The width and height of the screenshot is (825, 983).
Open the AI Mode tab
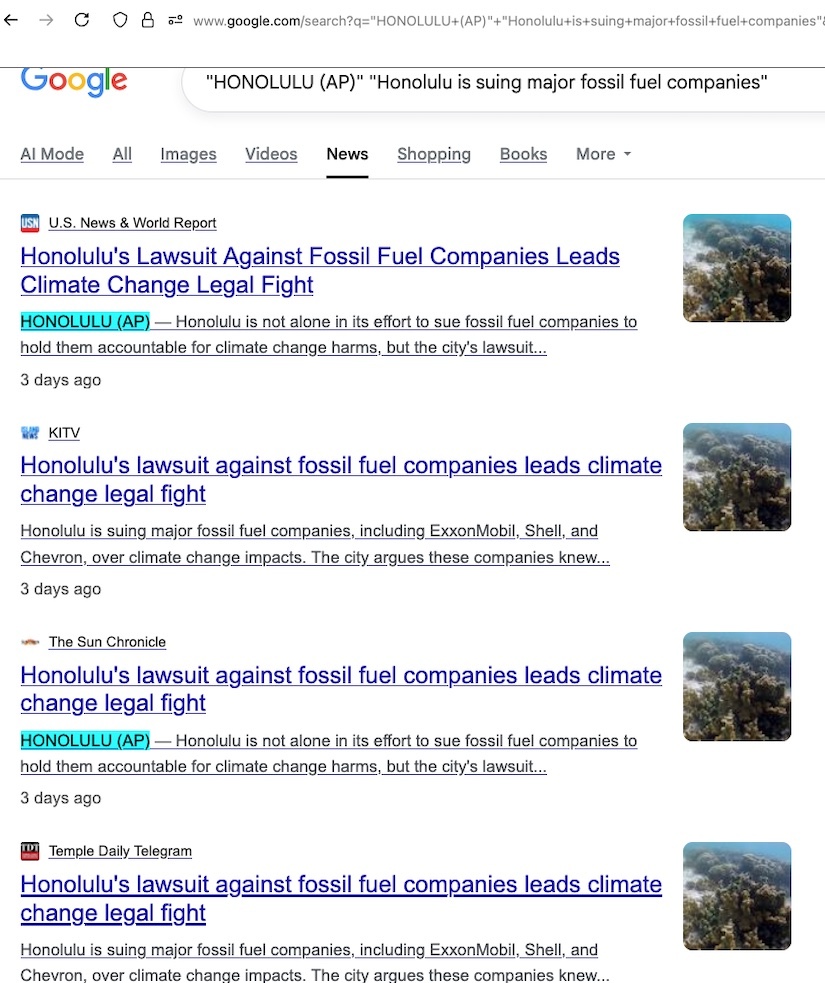pyautogui.click(x=52, y=154)
